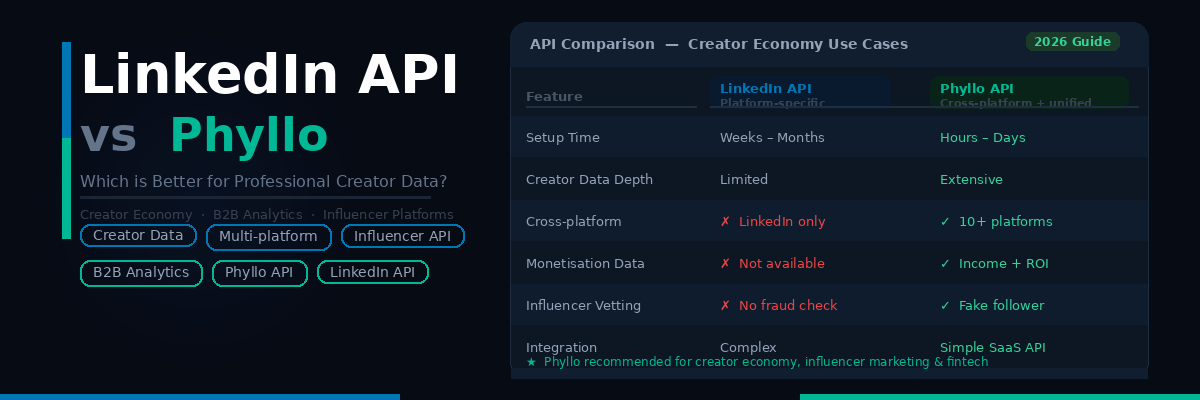Click the Hours – Days cell
Image resolution: width=1200 pixels, height=400 pixels.
coord(983,137)
